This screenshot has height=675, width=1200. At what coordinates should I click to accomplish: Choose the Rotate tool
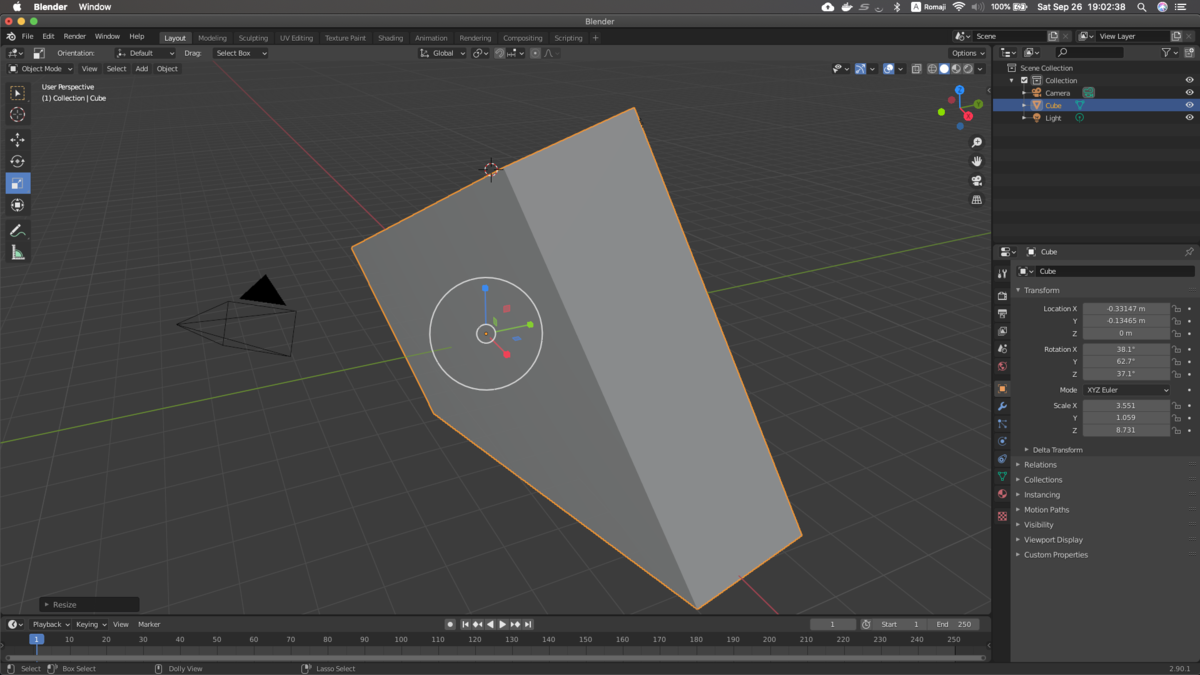pos(17,161)
